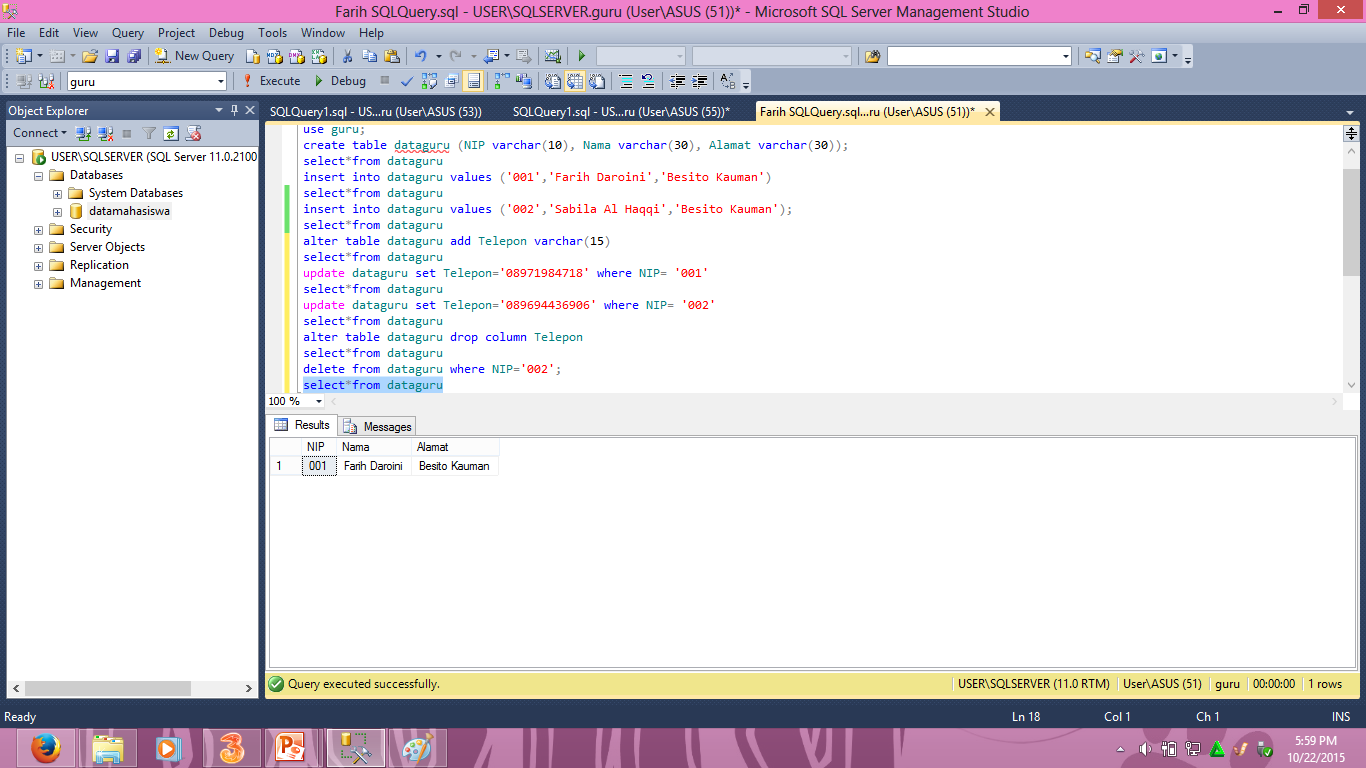Toggle Object Explorer auto-hide pin
The height and width of the screenshot is (768, 1366).
pos(235,110)
